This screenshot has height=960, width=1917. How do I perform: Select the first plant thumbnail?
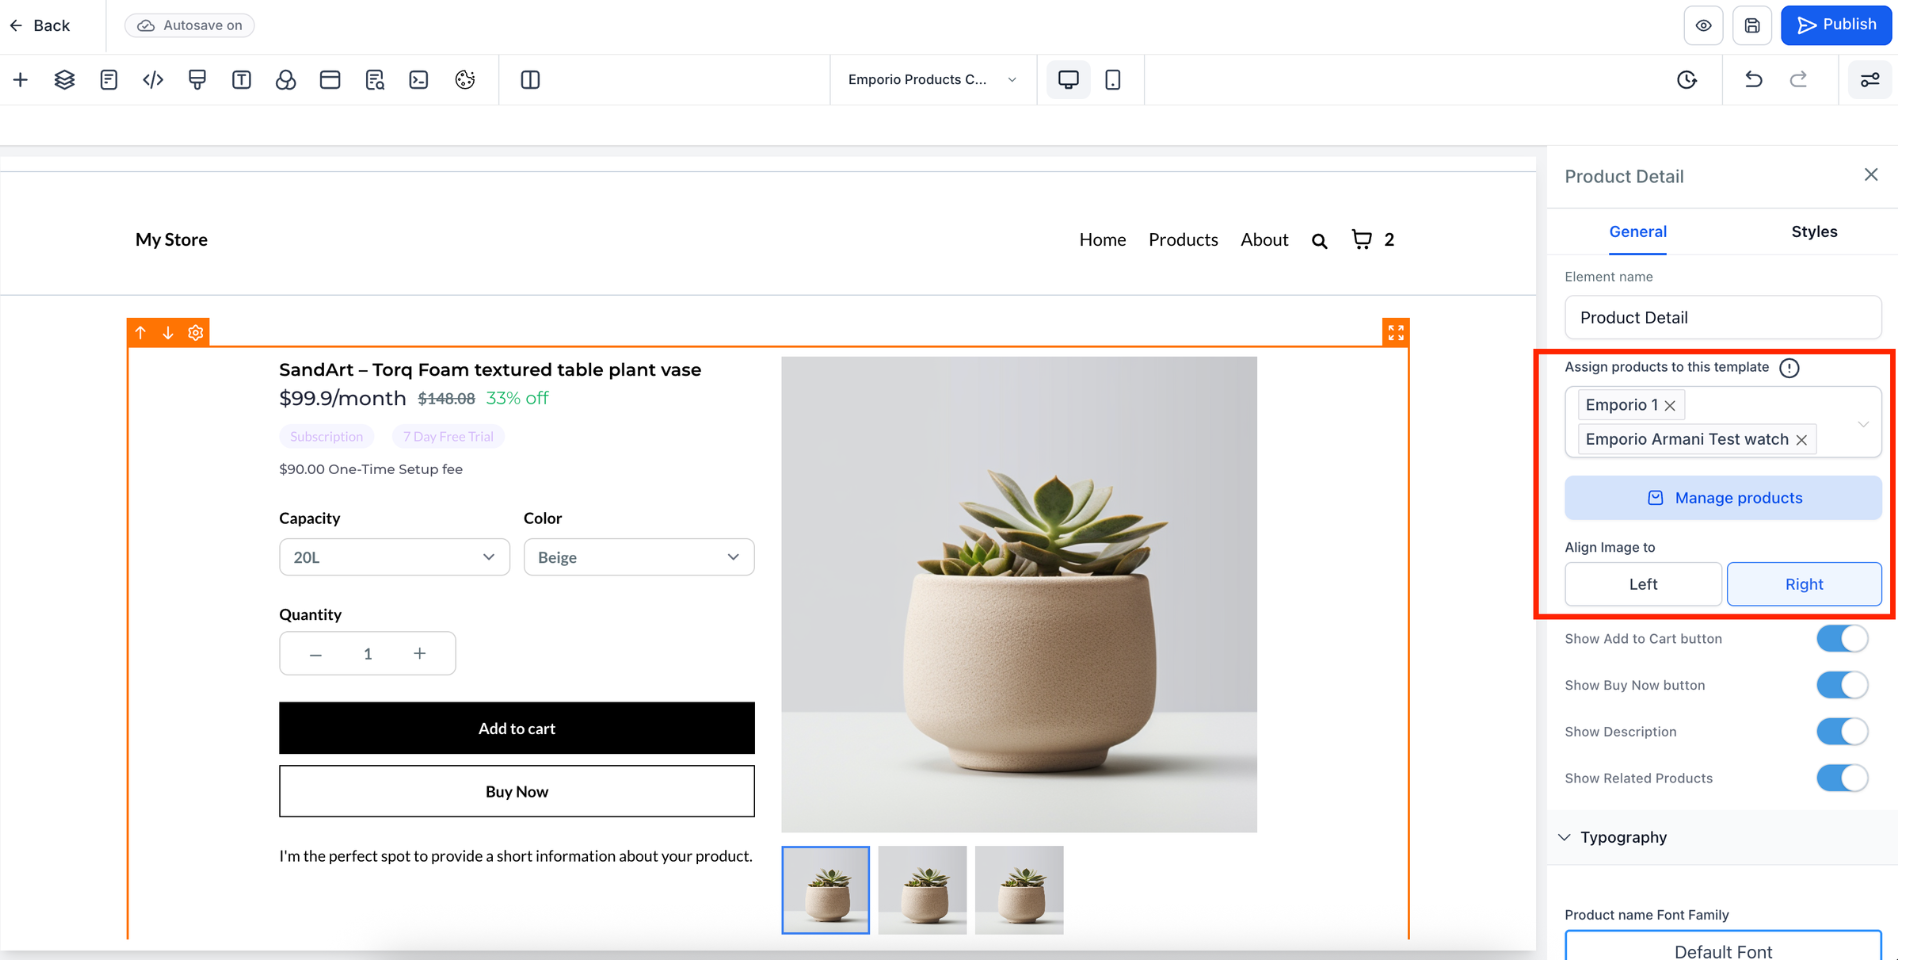826,890
